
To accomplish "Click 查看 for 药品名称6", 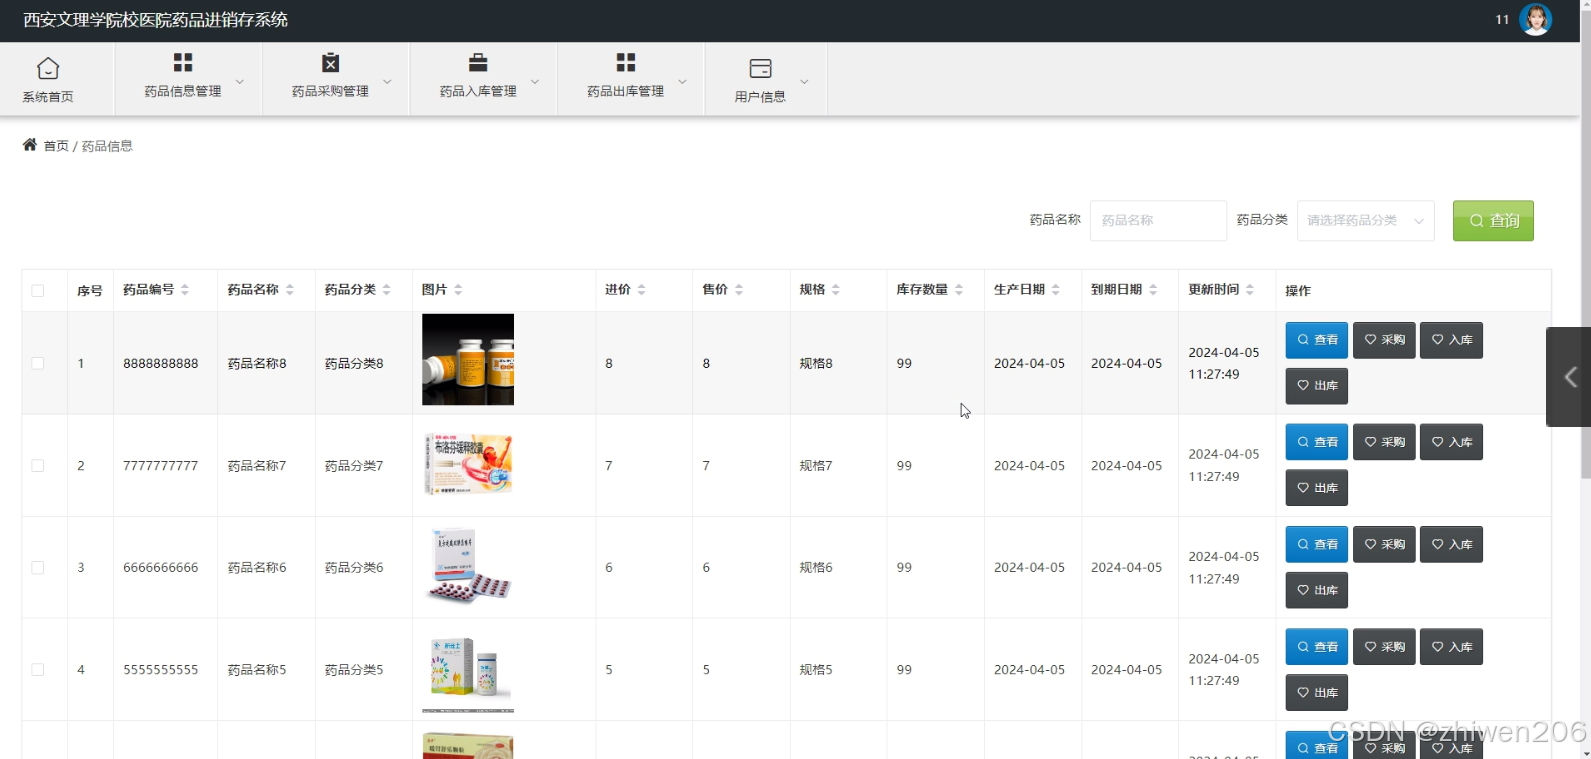I will point(1317,545).
